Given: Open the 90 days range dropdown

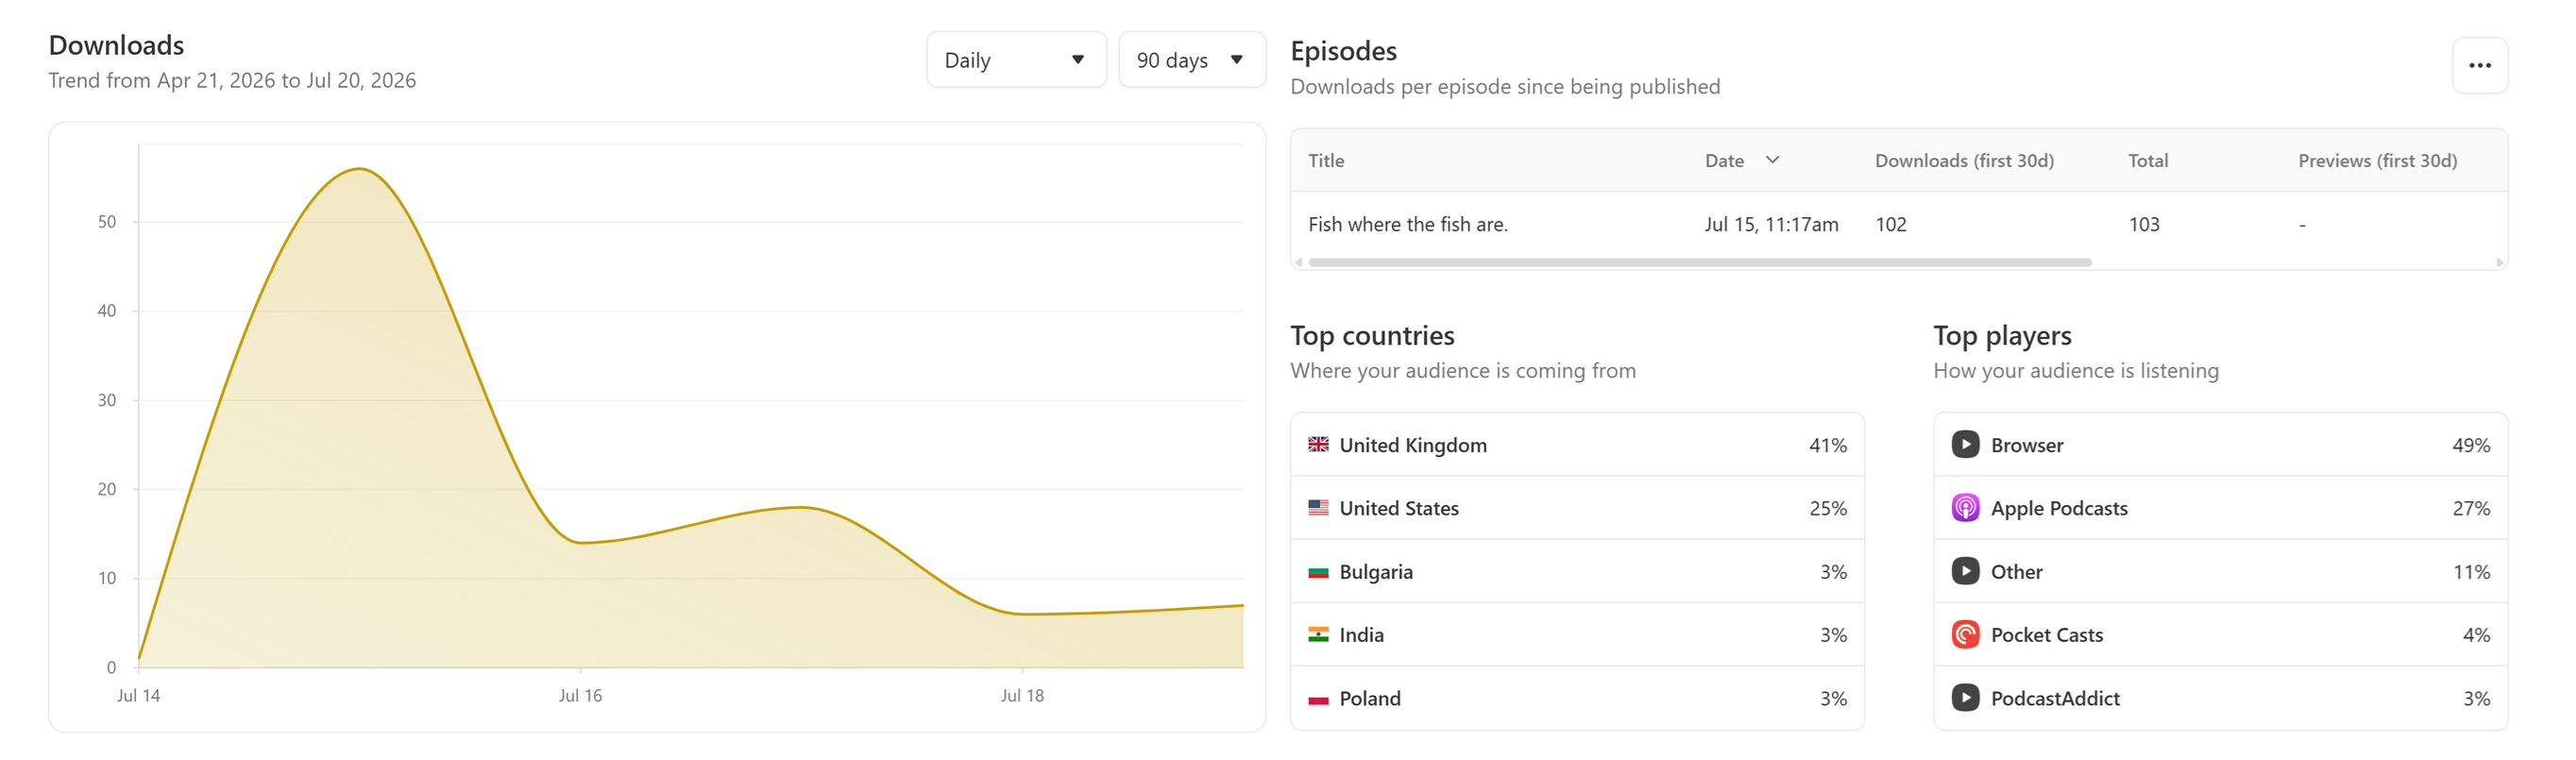Looking at the screenshot, I should pos(1191,60).
